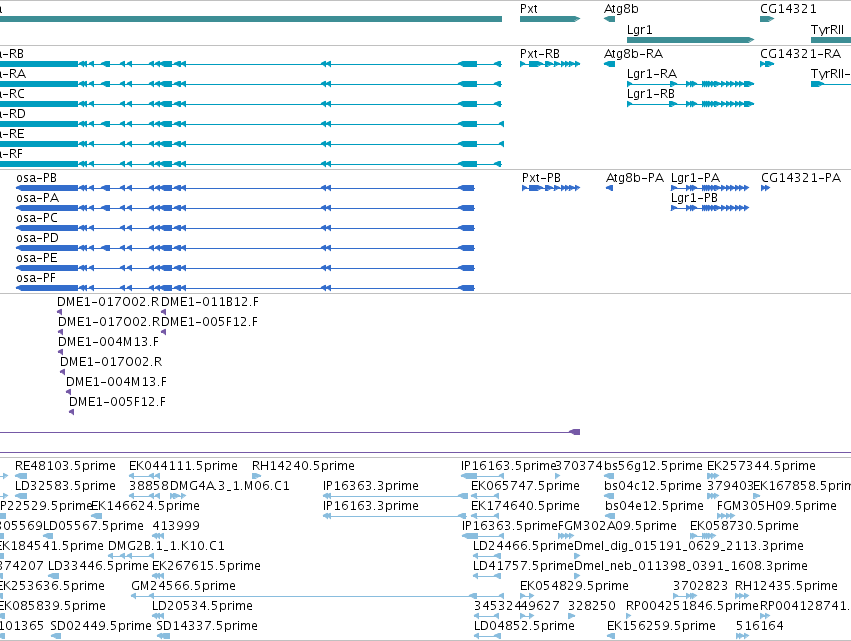Viewport: 851px width, 641px height.
Task: Select the Pxt-RB transcript
Action: pos(550,64)
